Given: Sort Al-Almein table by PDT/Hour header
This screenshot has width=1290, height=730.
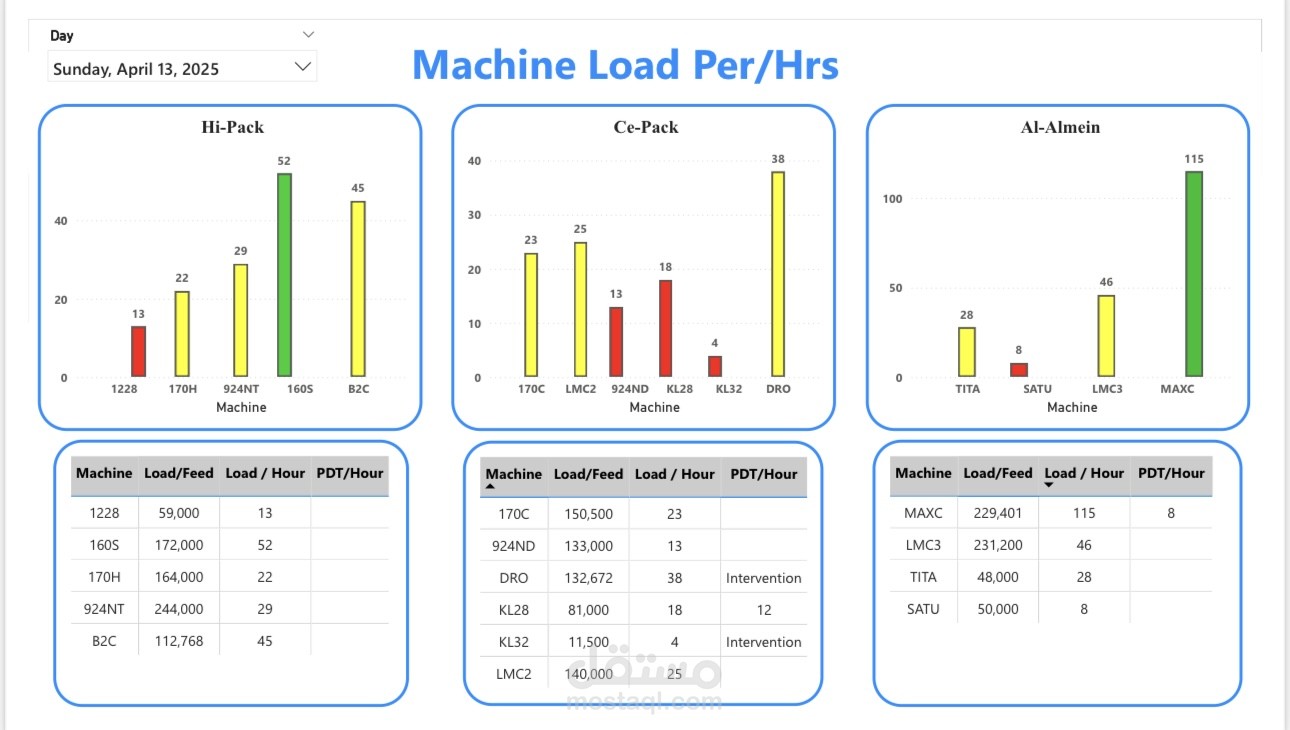Looking at the screenshot, I should click(1171, 473).
